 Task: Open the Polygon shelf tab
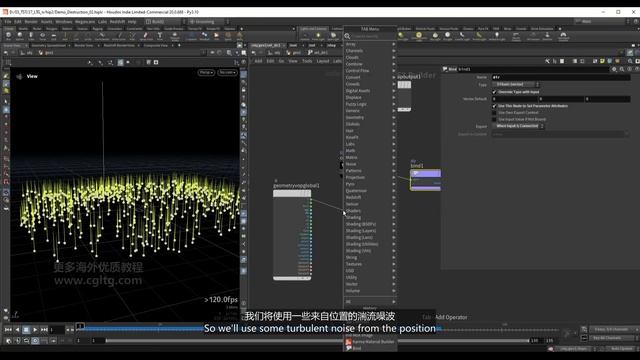(x=52, y=29)
